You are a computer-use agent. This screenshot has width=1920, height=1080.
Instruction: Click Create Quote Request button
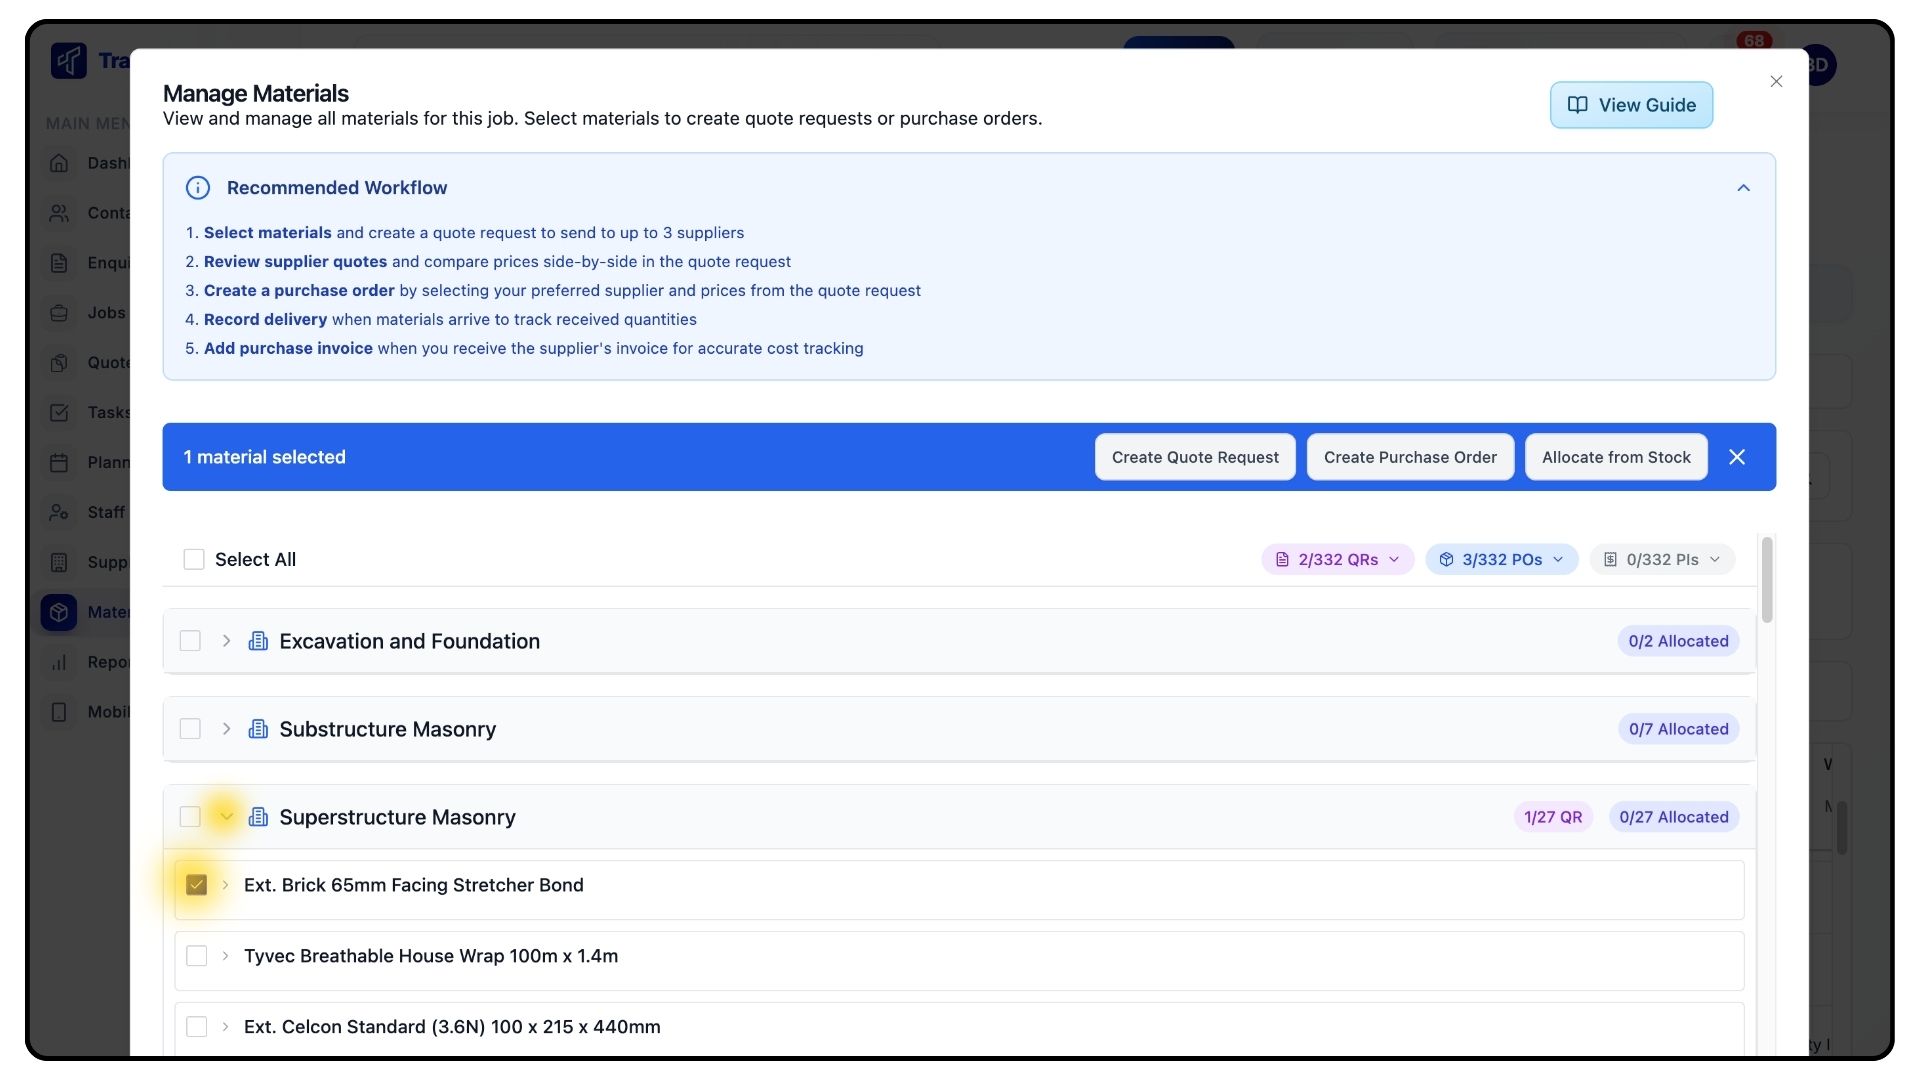(1195, 457)
